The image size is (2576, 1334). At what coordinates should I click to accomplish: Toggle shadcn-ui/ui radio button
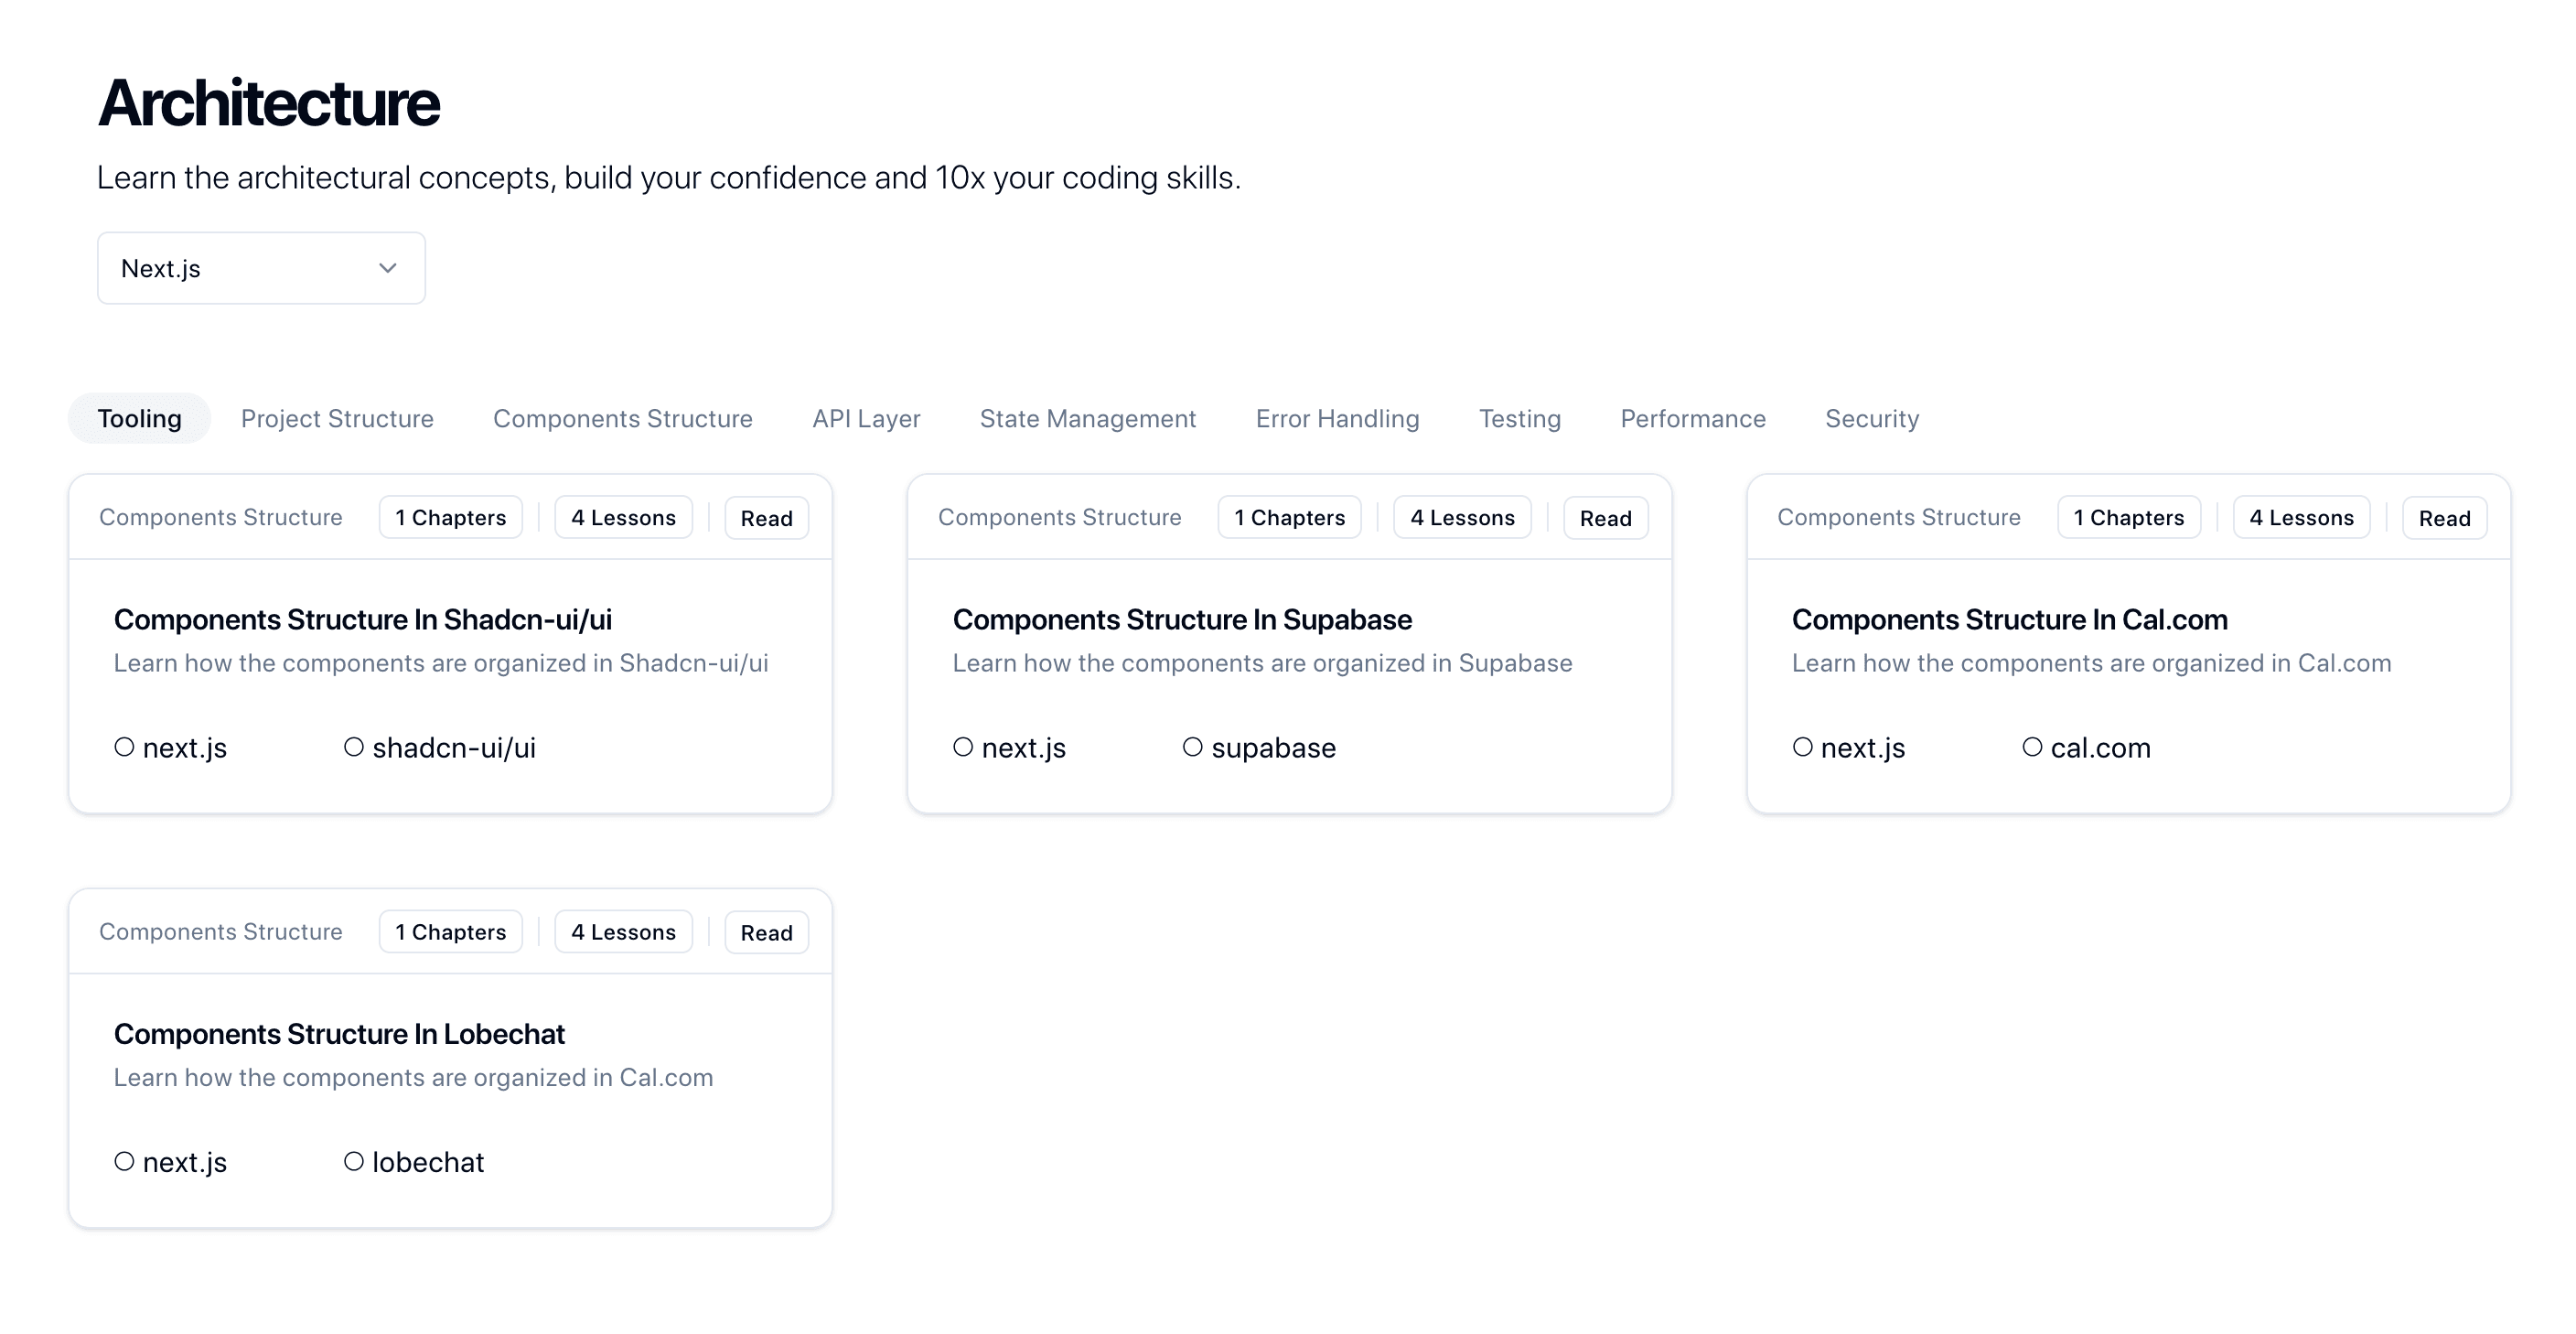(x=352, y=747)
